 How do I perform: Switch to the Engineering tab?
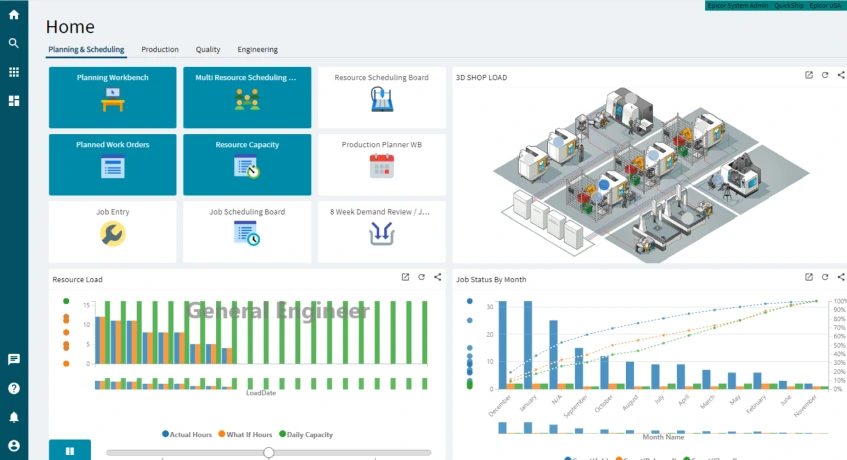(257, 49)
